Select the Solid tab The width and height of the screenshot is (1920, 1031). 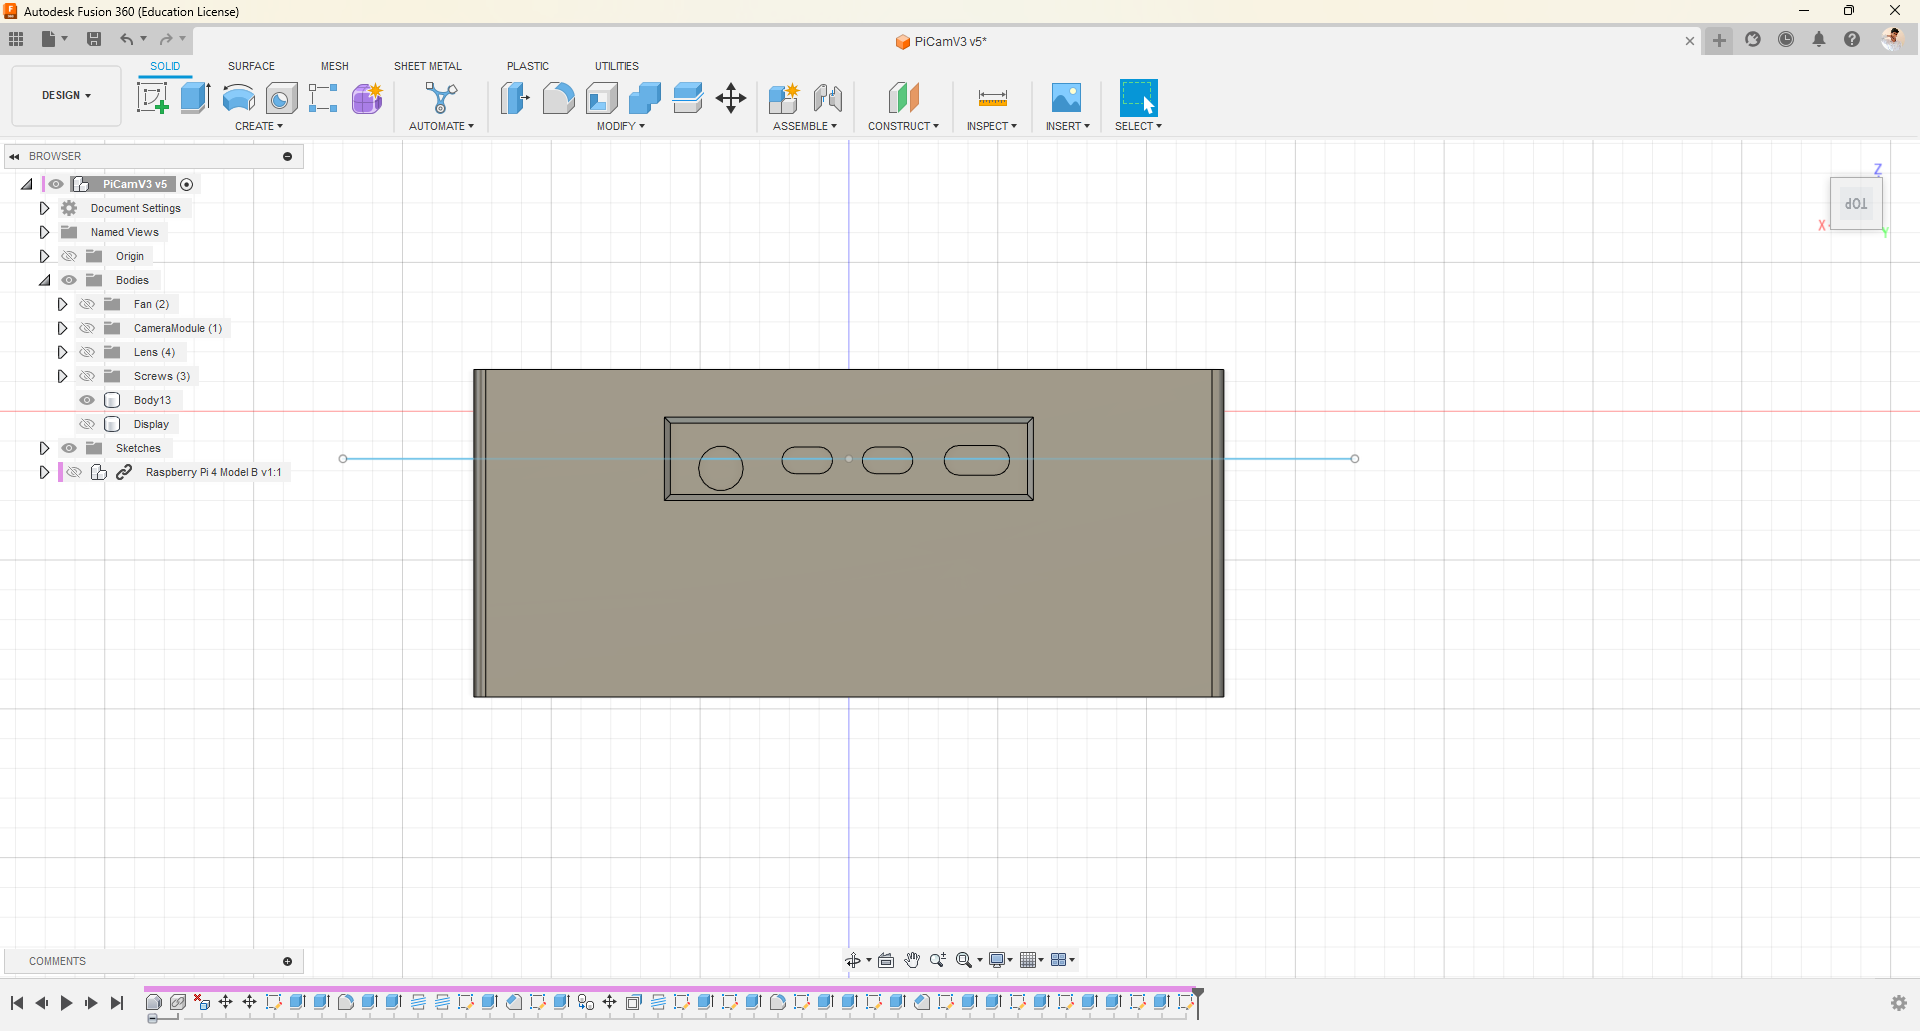coord(165,66)
